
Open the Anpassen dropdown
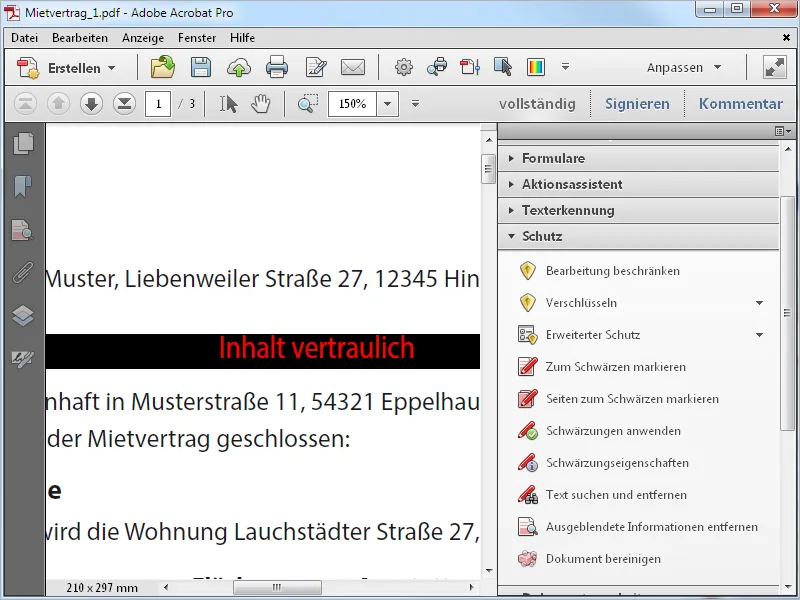[684, 67]
